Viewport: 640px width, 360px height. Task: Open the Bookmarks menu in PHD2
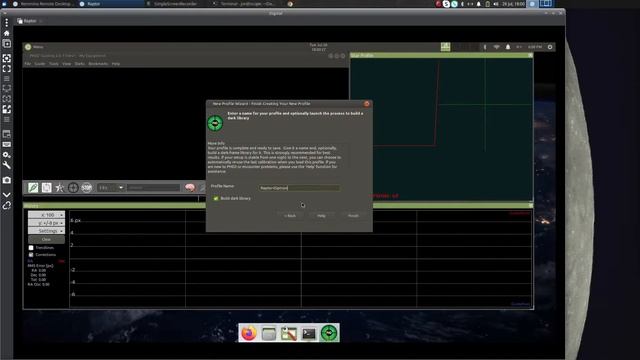98,64
